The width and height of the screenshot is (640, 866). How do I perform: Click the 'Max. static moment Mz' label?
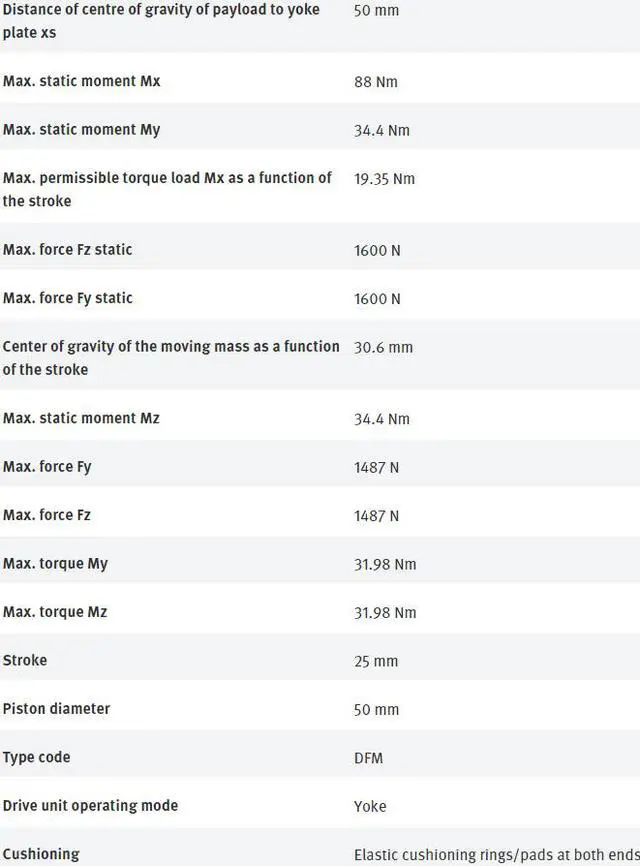coord(81,419)
